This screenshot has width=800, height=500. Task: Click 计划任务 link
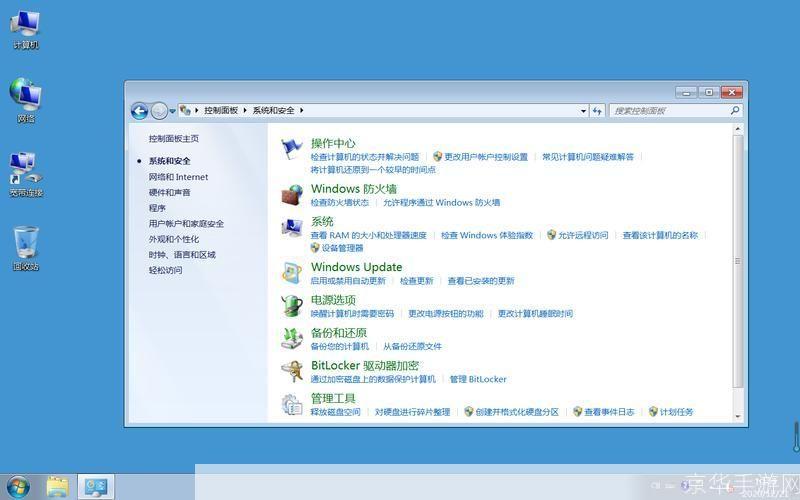pyautogui.click(x=676, y=412)
